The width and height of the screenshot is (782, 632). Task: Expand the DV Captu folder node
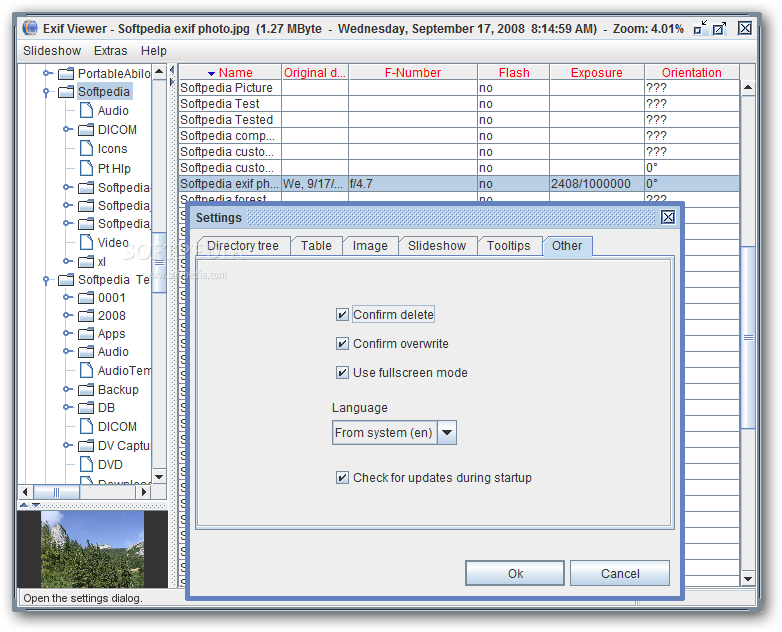pos(67,445)
